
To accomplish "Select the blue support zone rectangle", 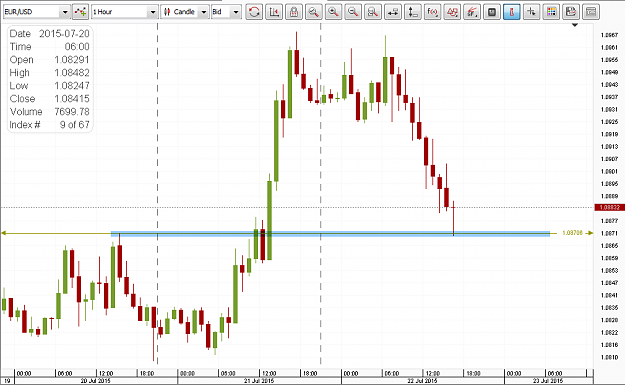I will [x=330, y=234].
